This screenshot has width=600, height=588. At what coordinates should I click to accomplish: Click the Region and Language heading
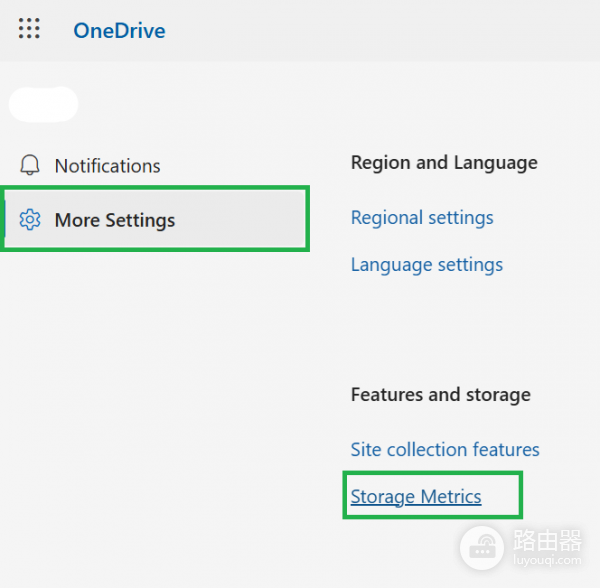click(x=444, y=163)
